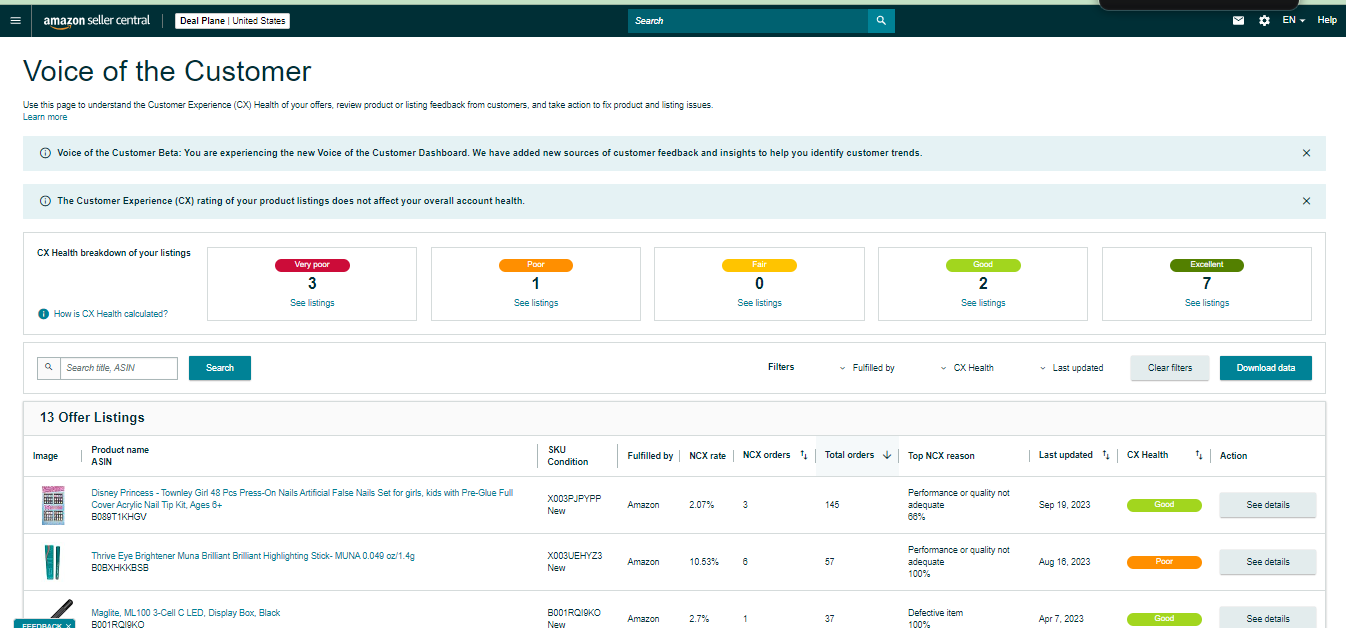Click the Sep 19, 2023 date cell
Image resolution: width=1346 pixels, height=628 pixels.
pyautogui.click(x=1064, y=505)
